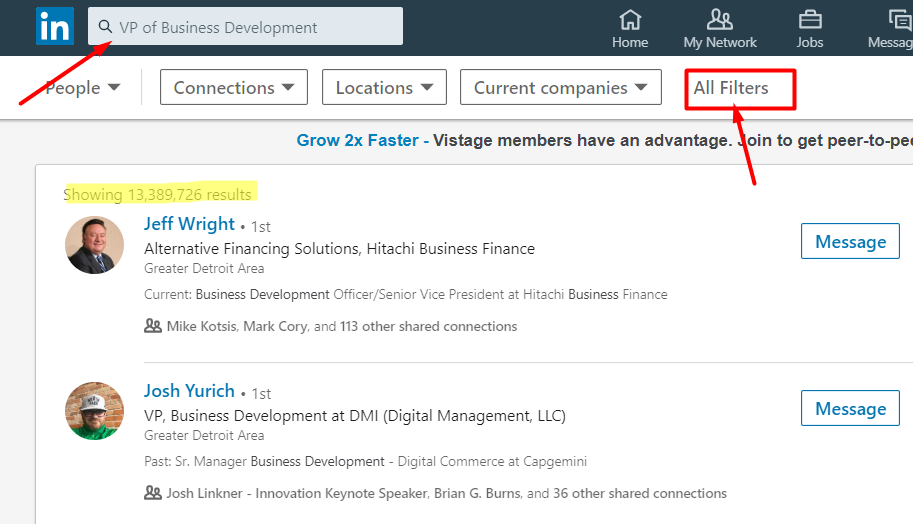Open the Home navigation icon

(630, 20)
